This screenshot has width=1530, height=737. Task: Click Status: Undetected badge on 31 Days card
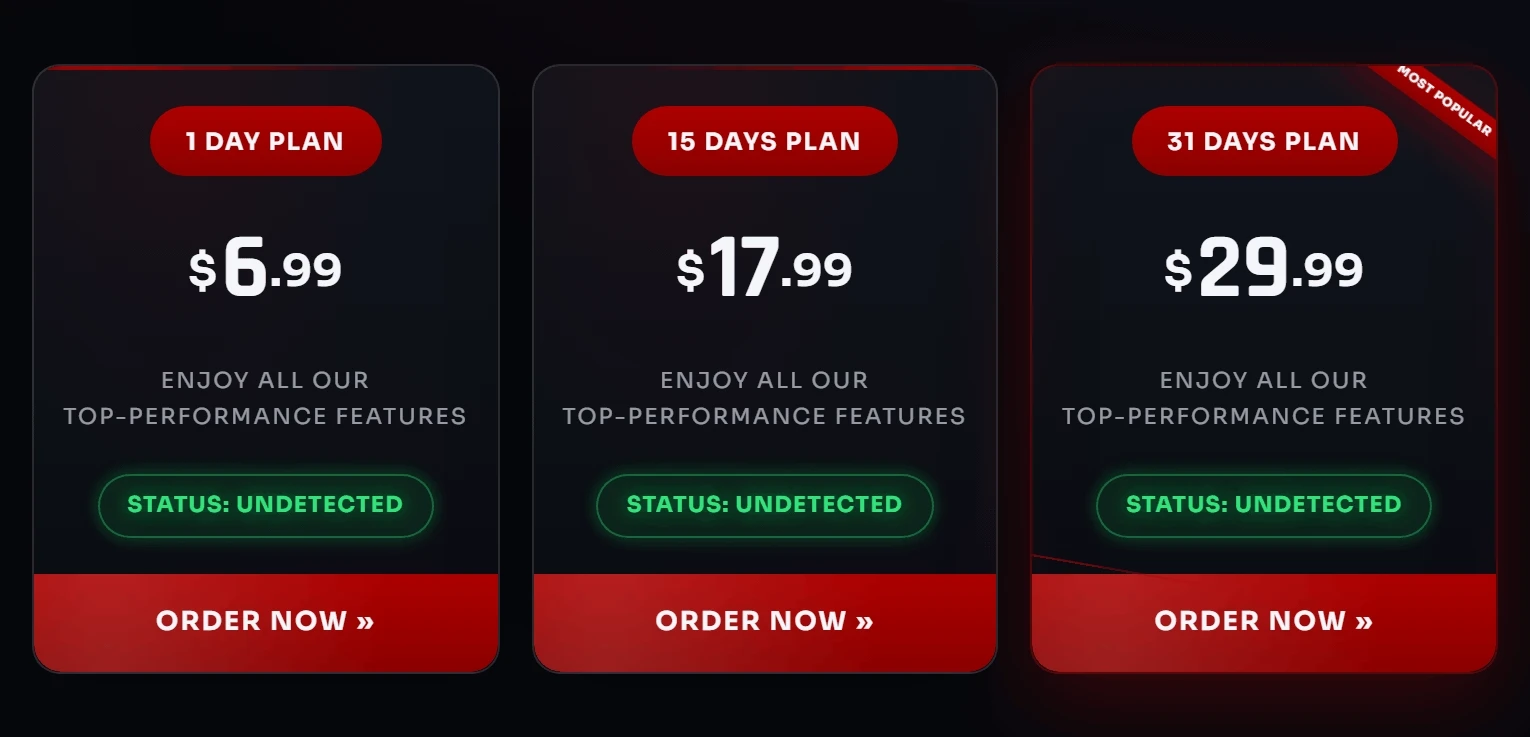1263,505
